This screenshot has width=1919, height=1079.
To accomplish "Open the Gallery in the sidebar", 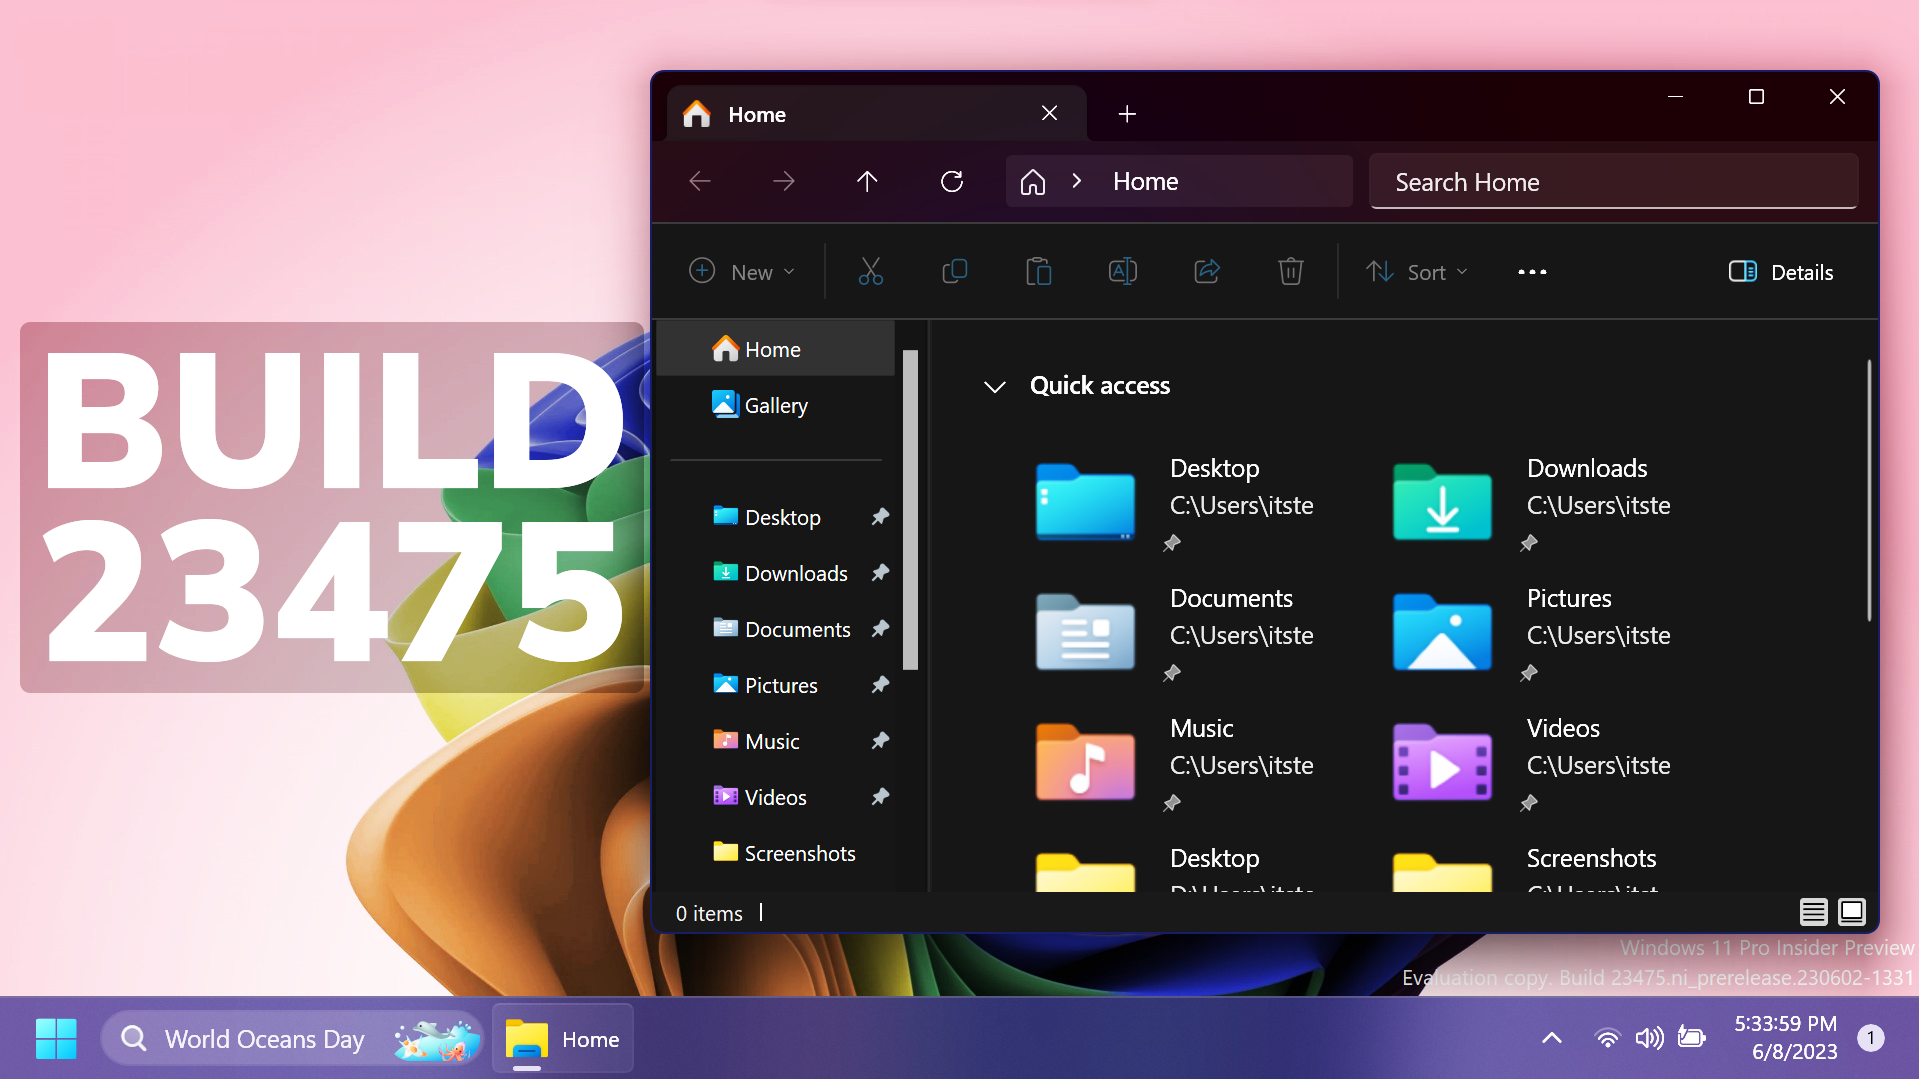I will [776, 405].
